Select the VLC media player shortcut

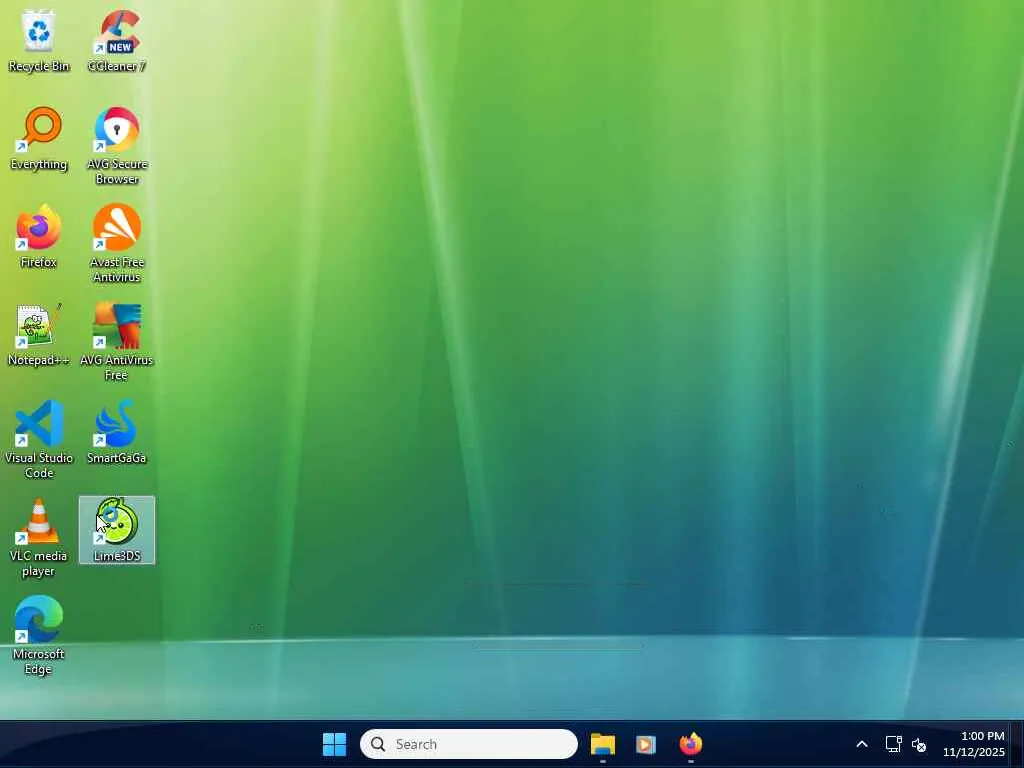[x=39, y=538]
